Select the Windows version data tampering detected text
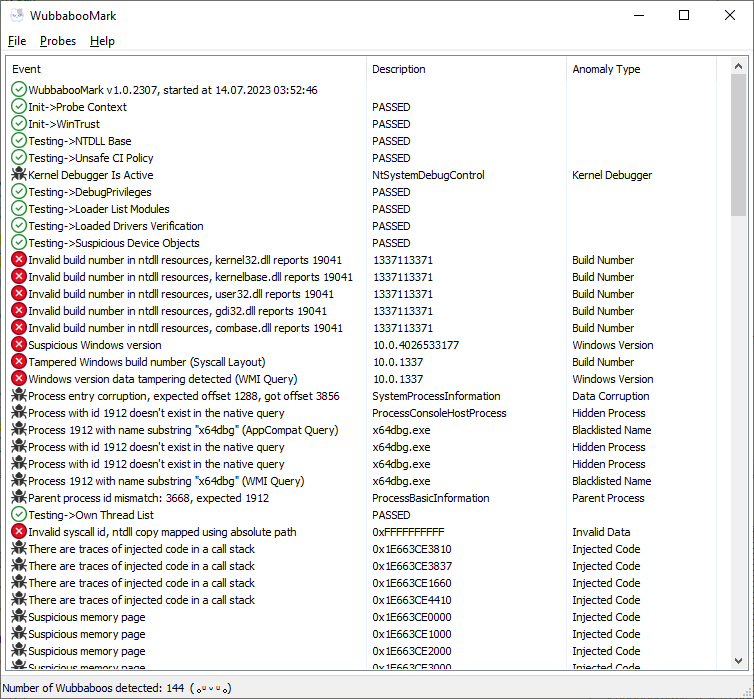 tap(163, 379)
